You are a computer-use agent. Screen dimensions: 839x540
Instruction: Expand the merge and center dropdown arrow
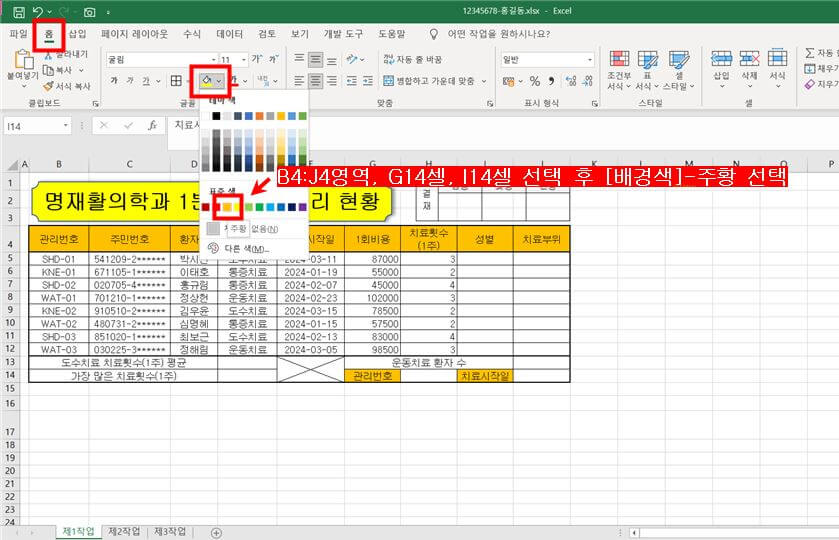(484, 81)
